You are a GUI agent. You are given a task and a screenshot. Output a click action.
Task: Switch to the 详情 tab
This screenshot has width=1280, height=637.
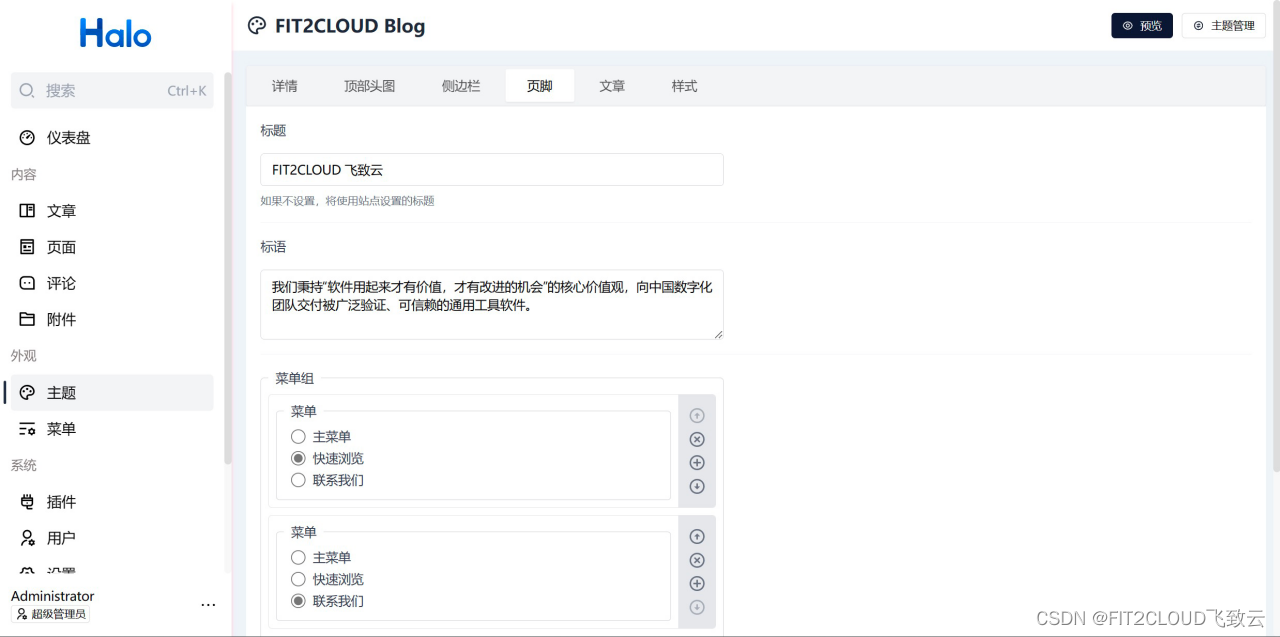285,86
